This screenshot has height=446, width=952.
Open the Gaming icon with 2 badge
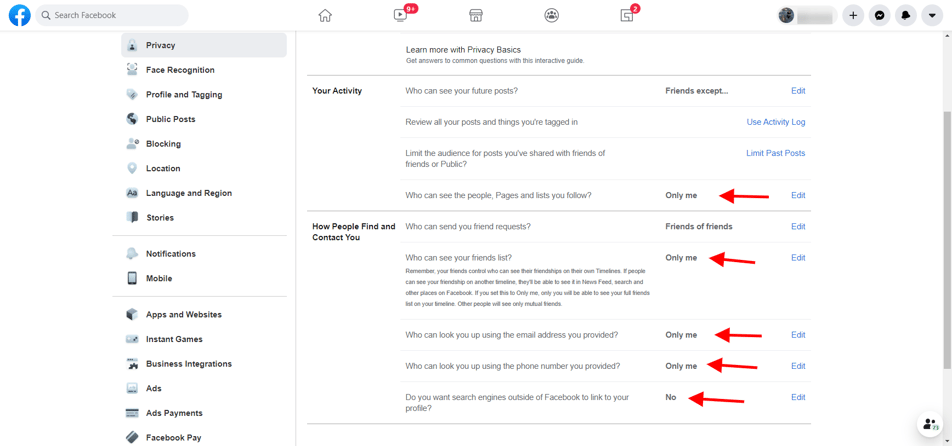click(x=627, y=16)
